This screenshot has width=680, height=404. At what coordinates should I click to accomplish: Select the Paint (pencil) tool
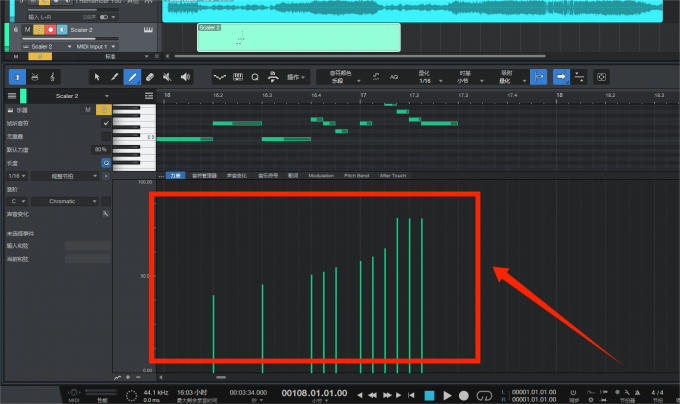click(114, 76)
